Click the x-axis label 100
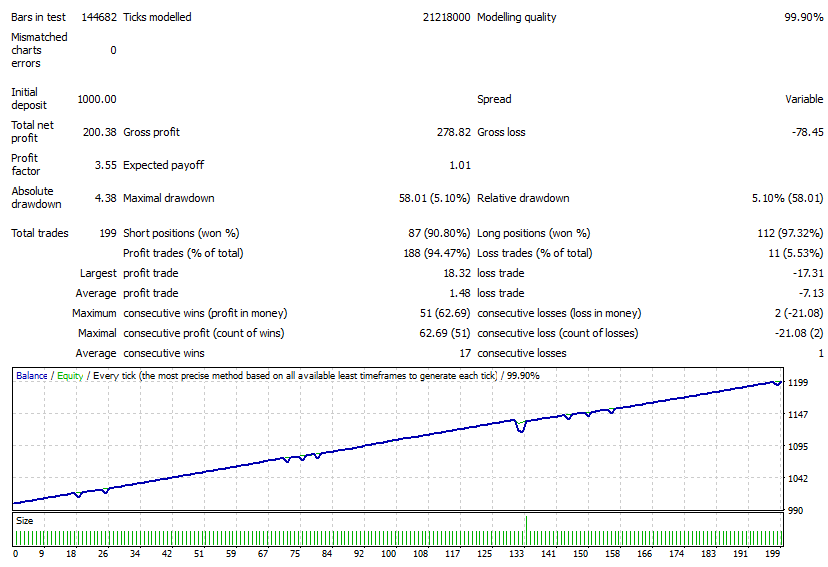 click(389, 554)
